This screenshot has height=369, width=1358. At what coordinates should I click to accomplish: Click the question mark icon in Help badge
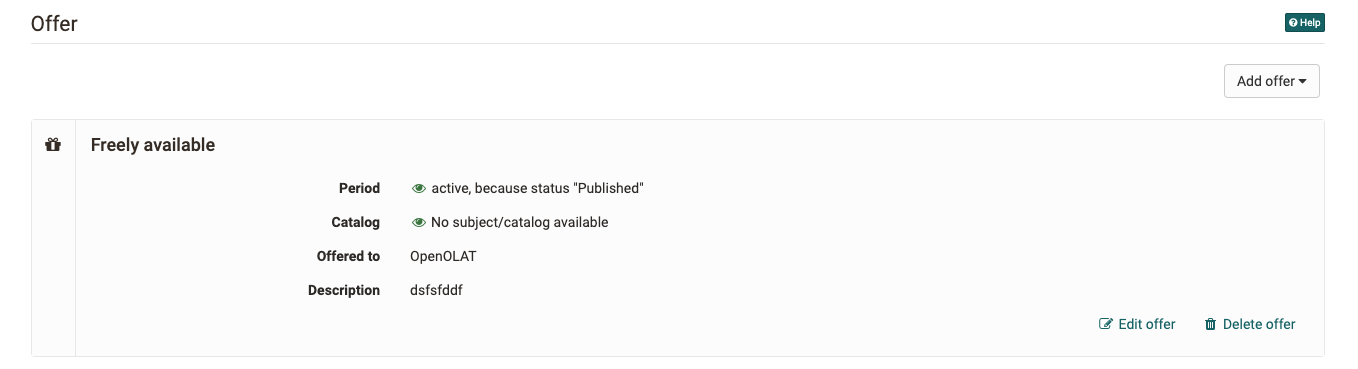point(1294,23)
